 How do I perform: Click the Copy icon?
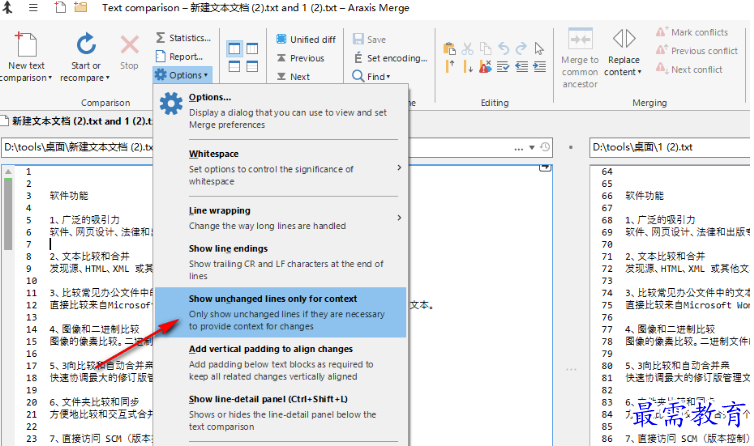(x=486, y=48)
